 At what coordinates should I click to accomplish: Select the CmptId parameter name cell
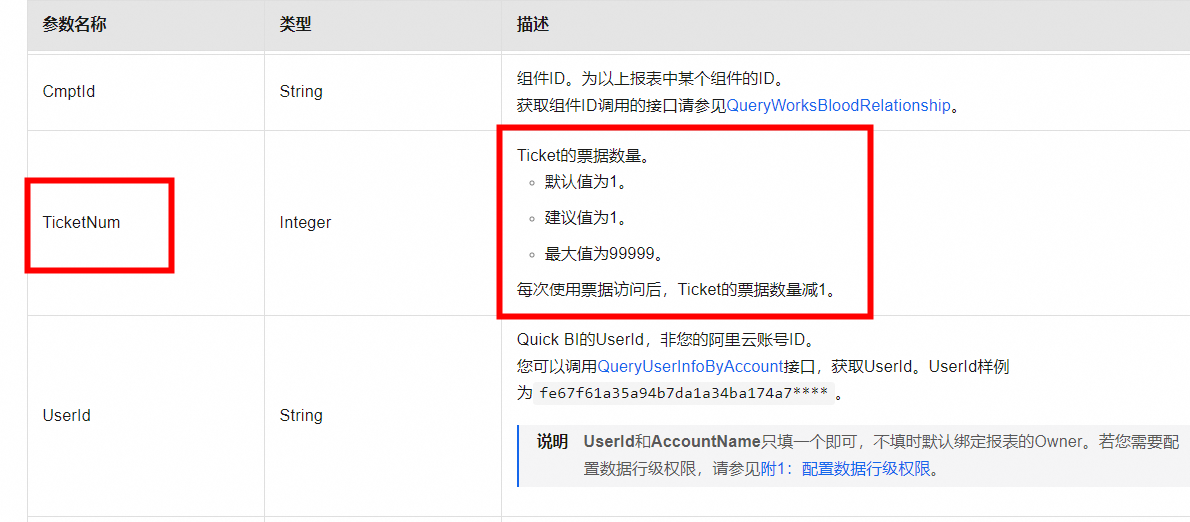point(69,91)
